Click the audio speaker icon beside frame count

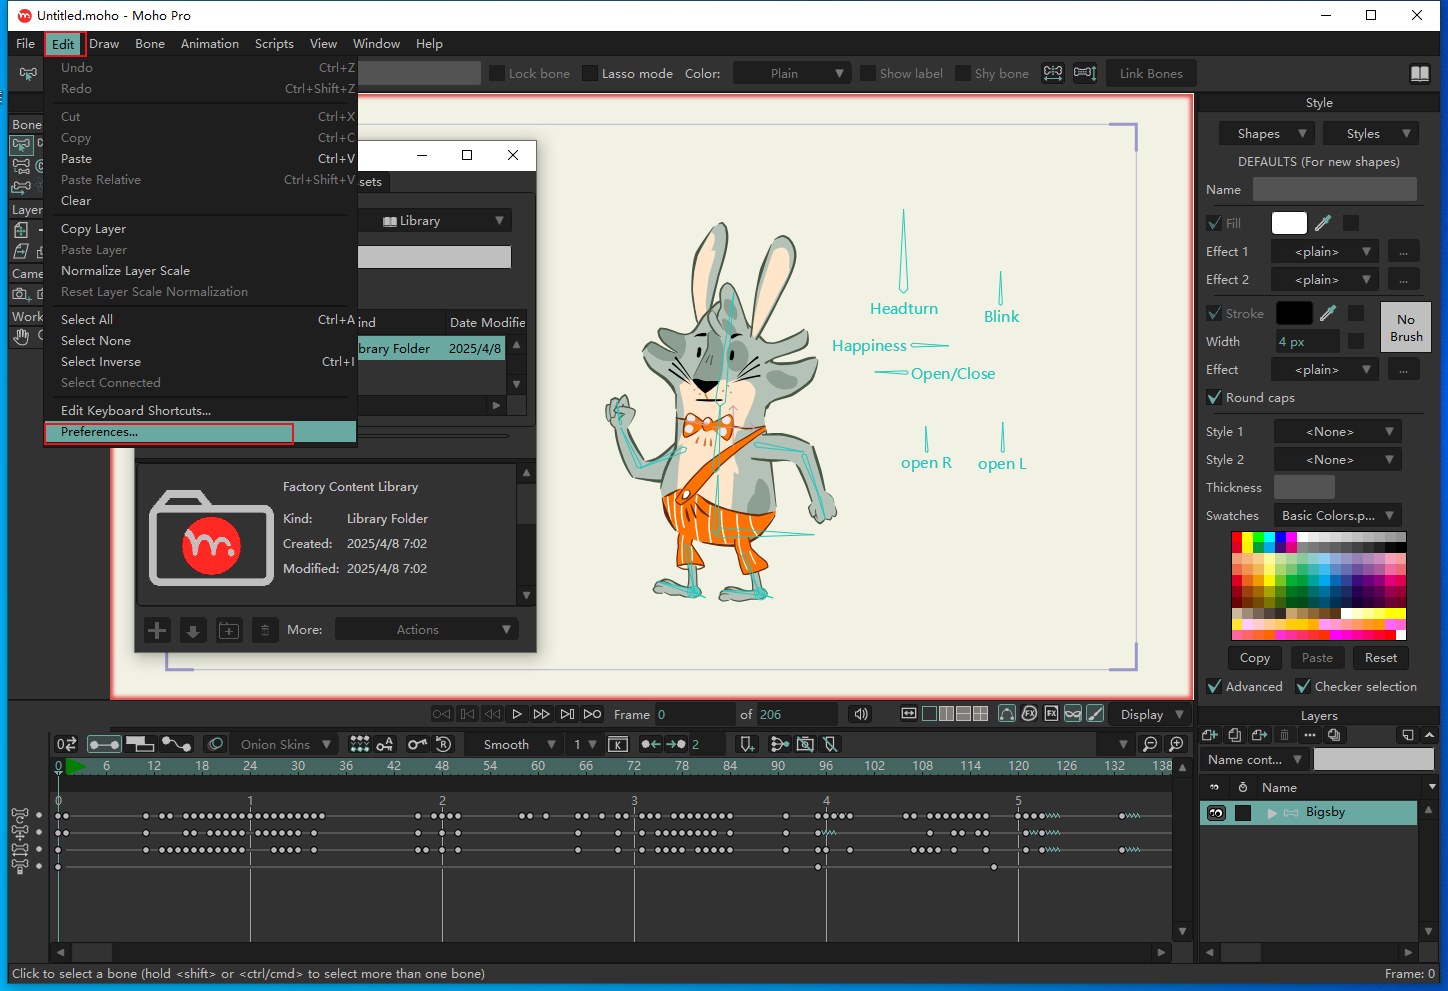[860, 714]
